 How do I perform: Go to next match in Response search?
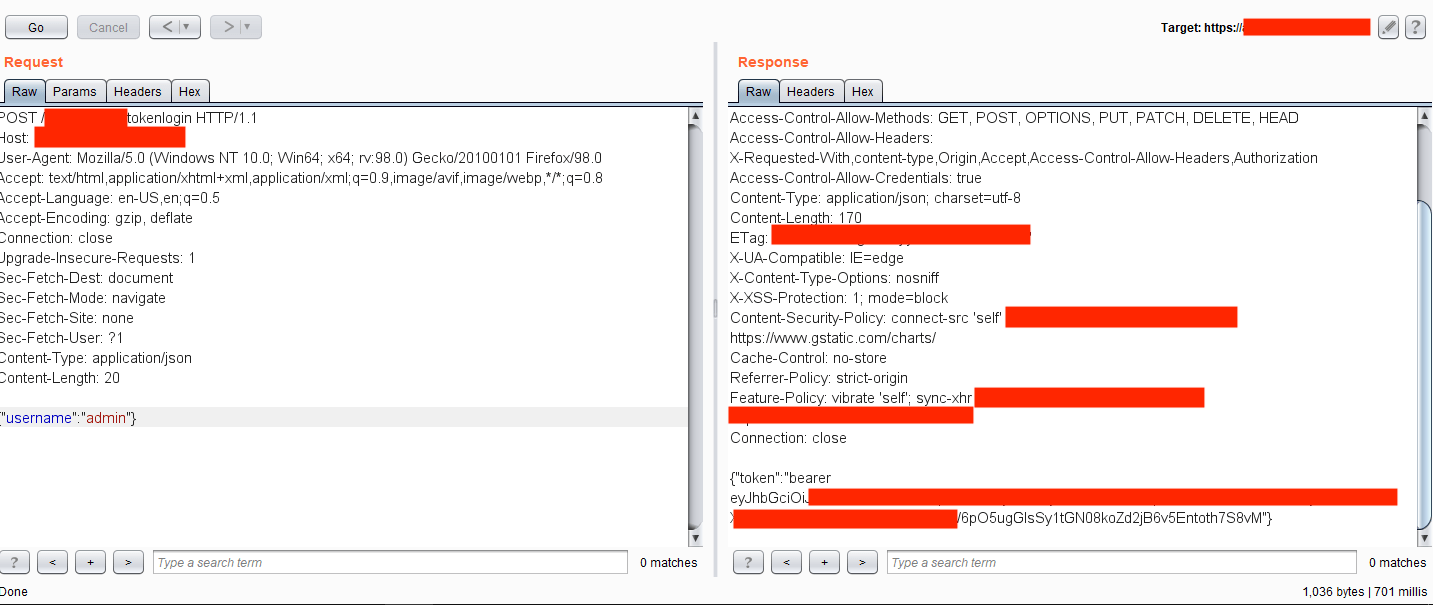click(862, 562)
